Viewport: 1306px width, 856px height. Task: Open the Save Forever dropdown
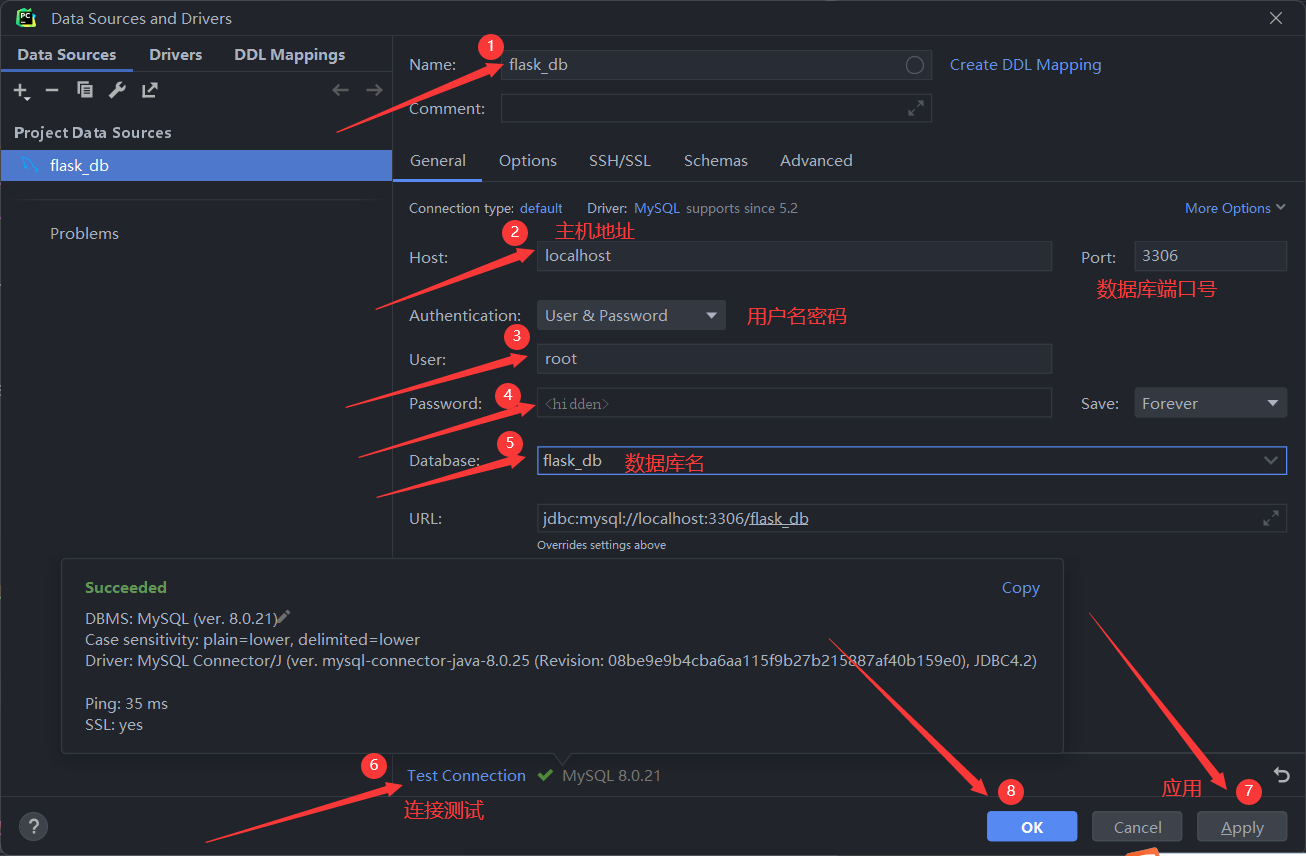(x=1210, y=404)
